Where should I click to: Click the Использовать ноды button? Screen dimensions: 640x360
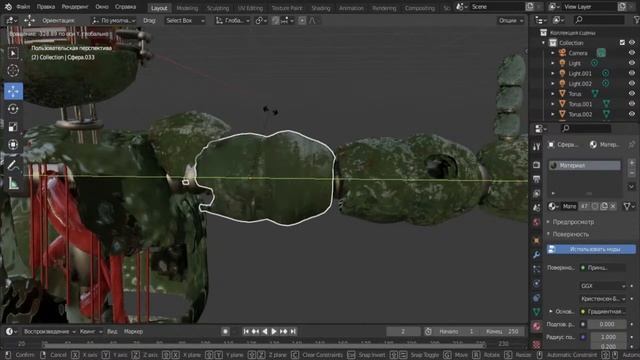click(x=591, y=249)
